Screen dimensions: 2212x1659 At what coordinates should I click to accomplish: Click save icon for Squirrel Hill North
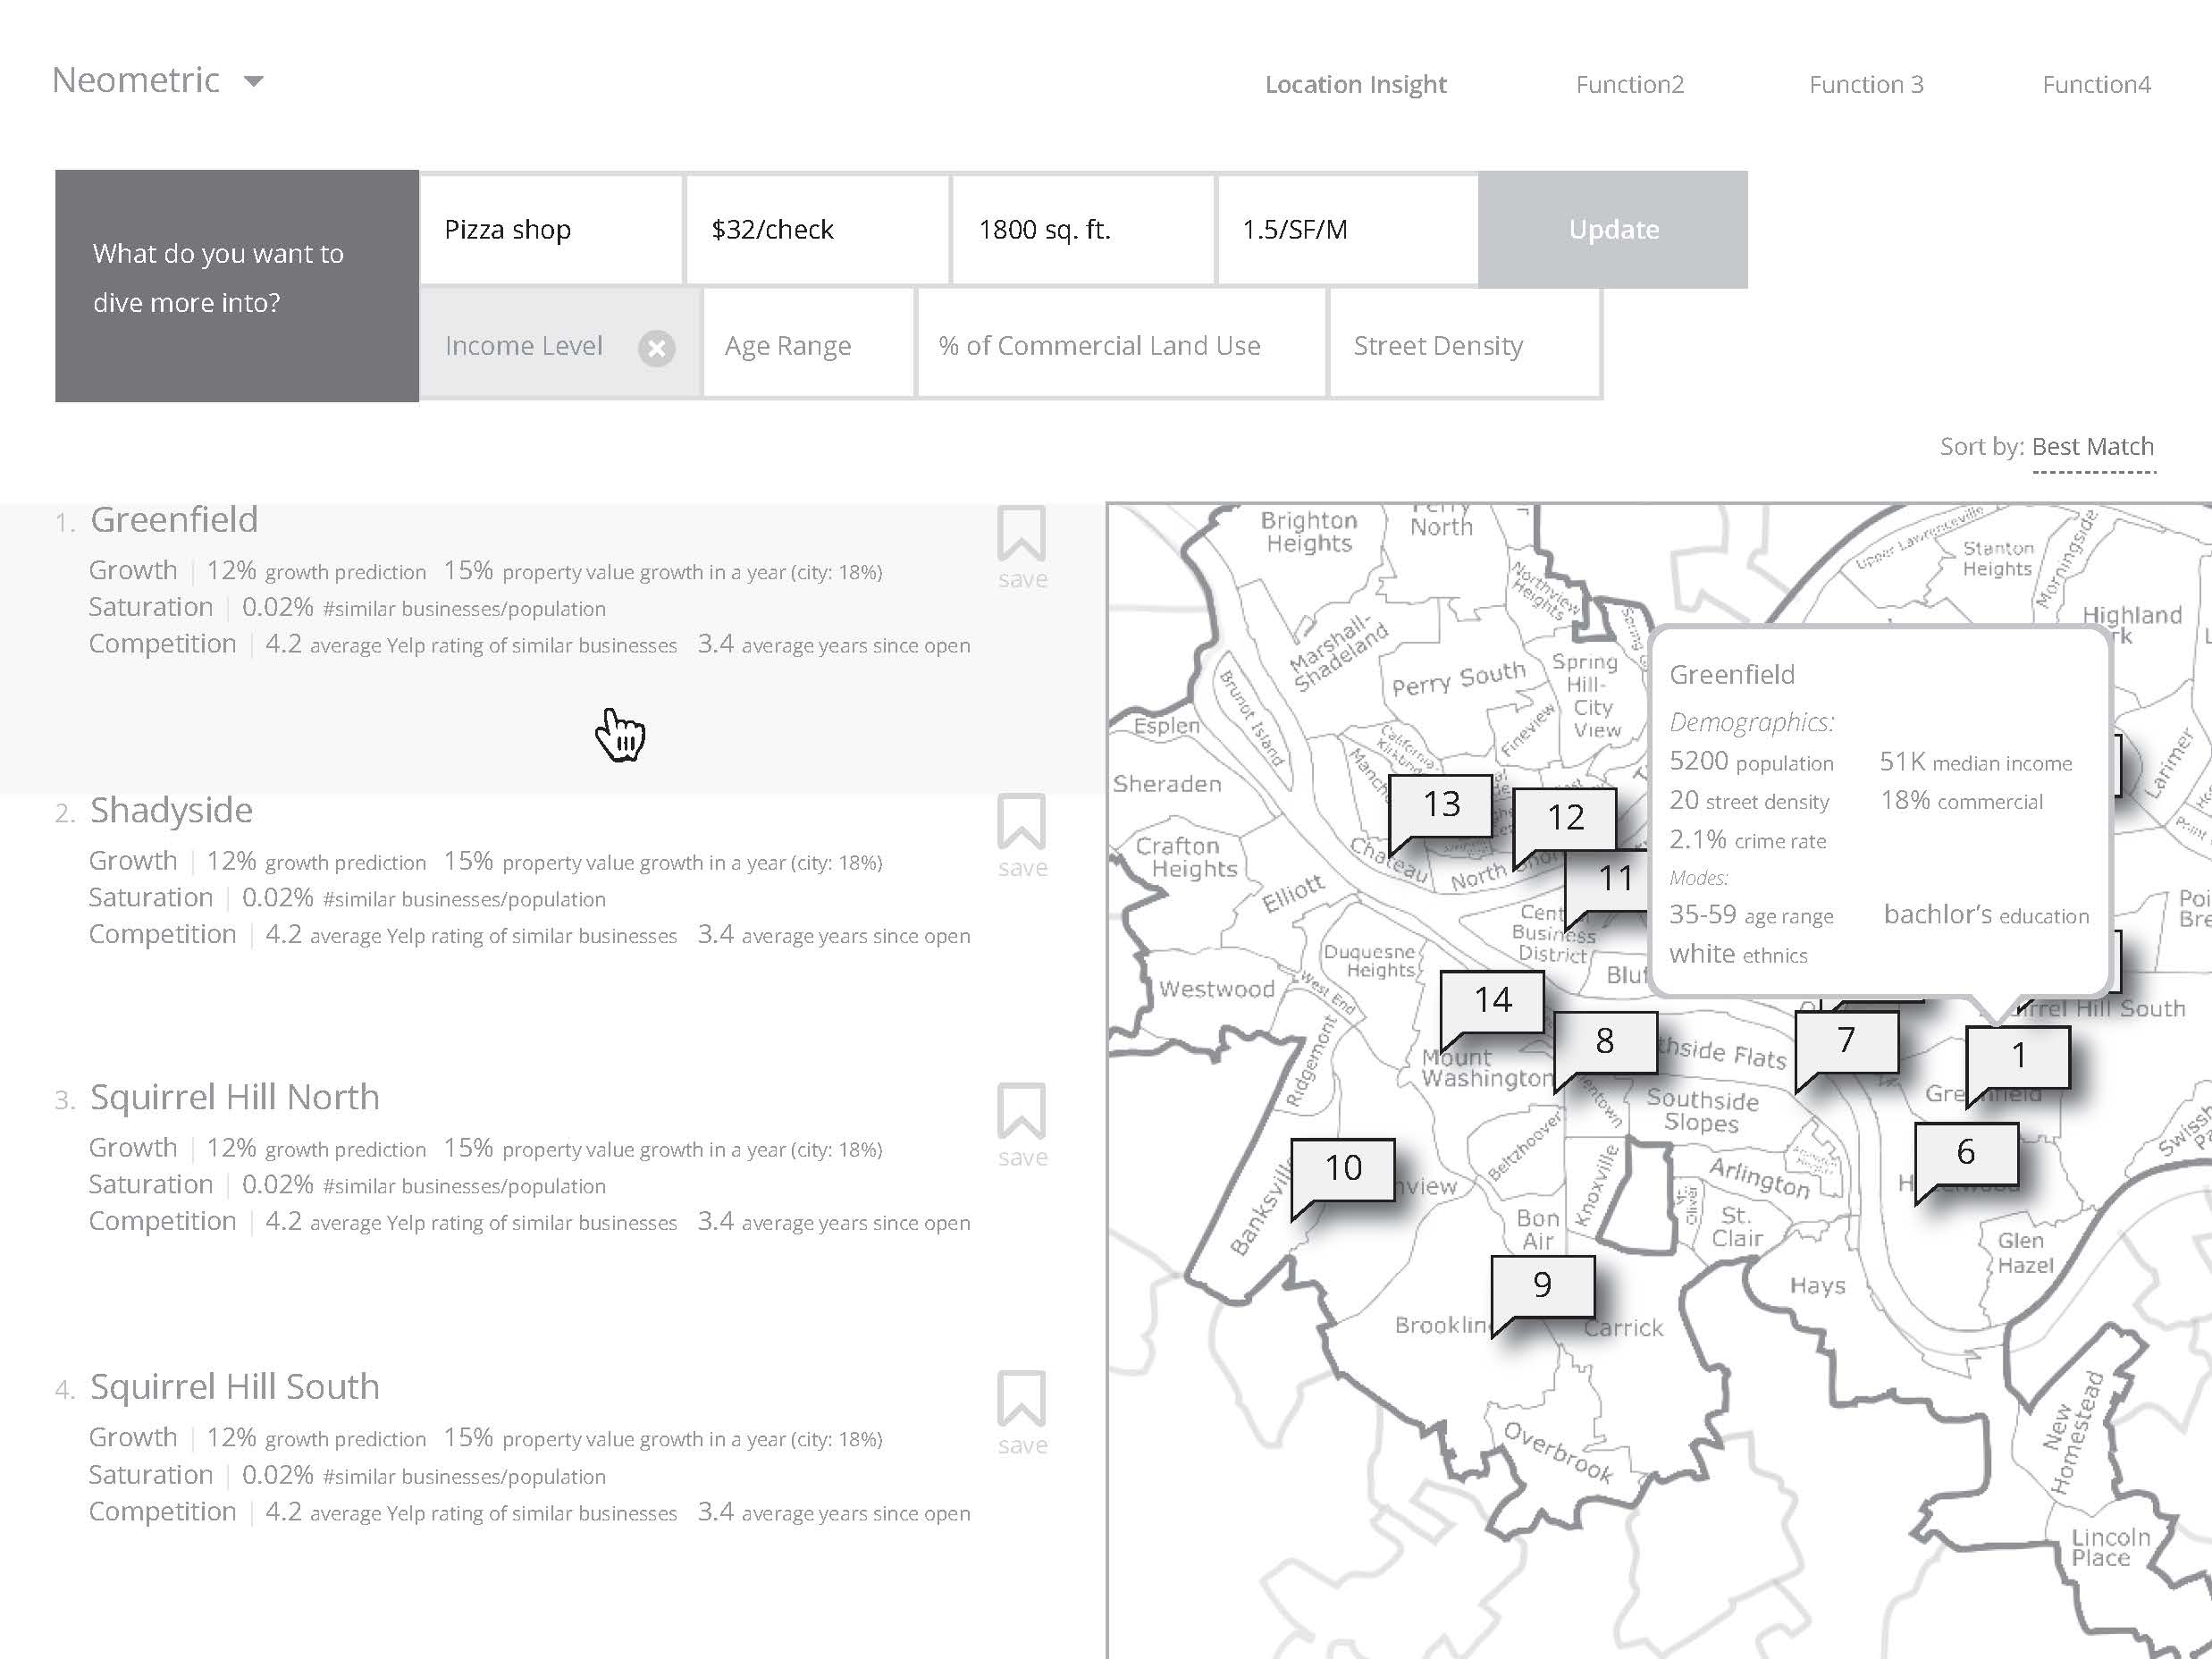[1021, 1112]
